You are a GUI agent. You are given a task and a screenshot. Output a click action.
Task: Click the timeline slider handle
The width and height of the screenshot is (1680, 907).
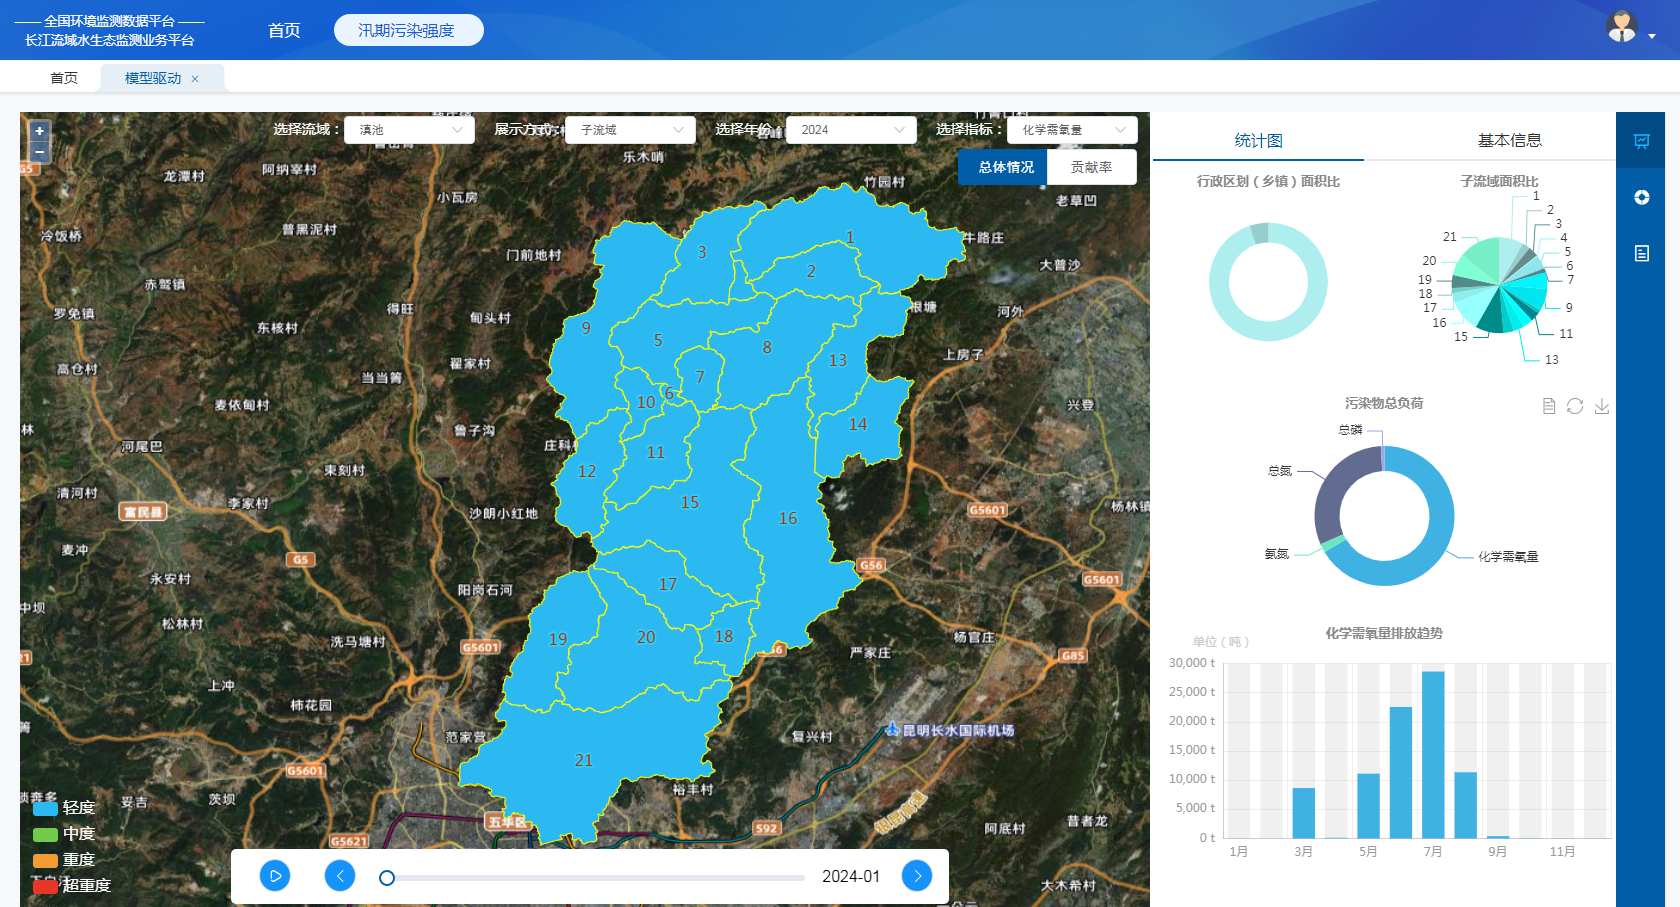coord(387,878)
